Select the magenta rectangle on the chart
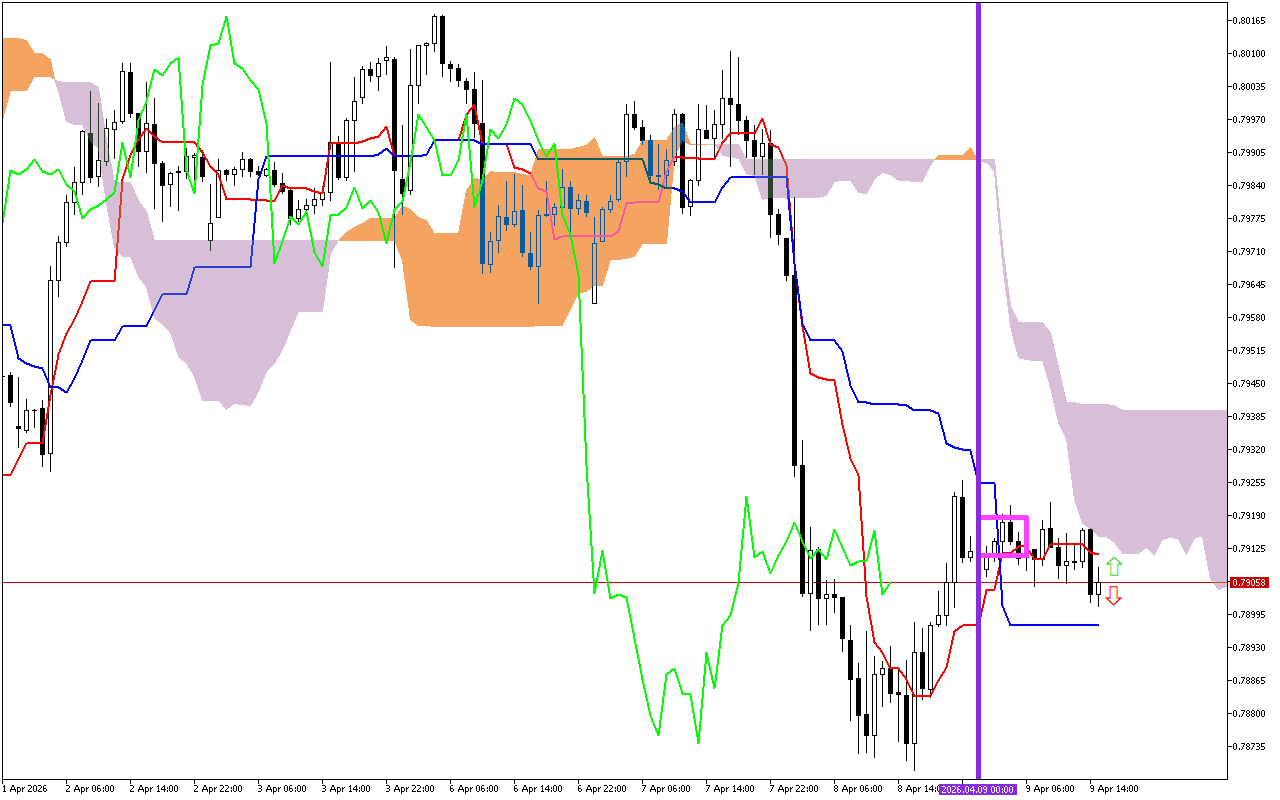The image size is (1280, 800). (1004, 518)
